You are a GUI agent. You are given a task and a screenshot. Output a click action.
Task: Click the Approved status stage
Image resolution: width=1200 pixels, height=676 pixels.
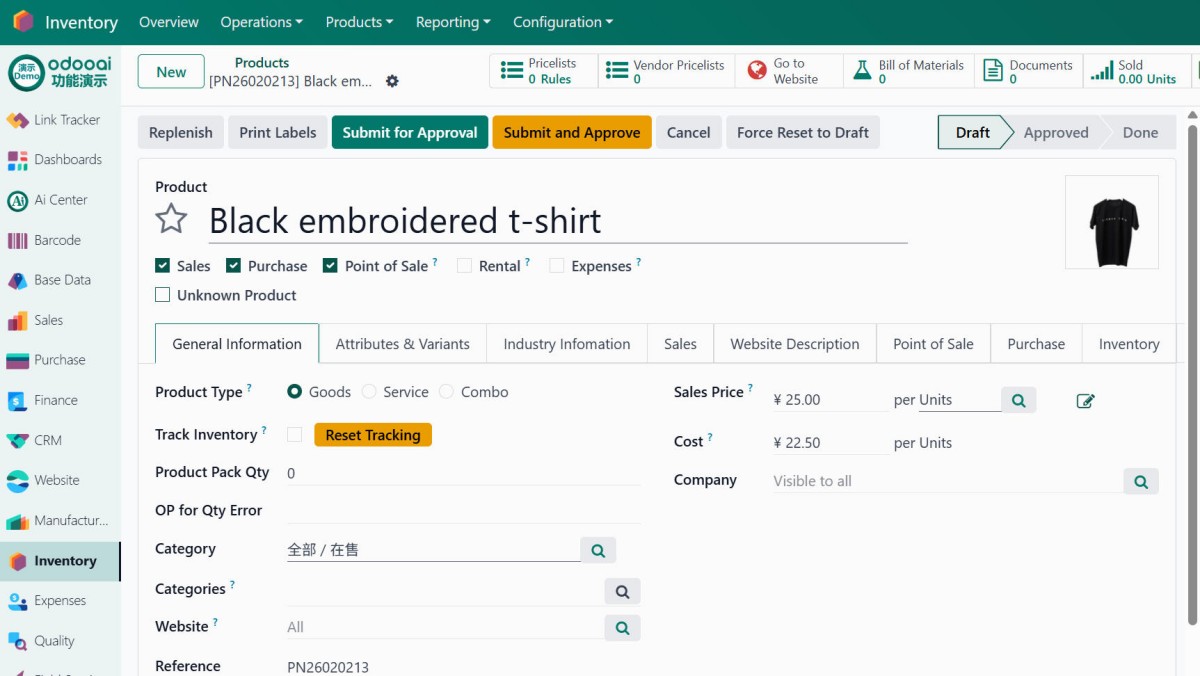coord(1056,132)
